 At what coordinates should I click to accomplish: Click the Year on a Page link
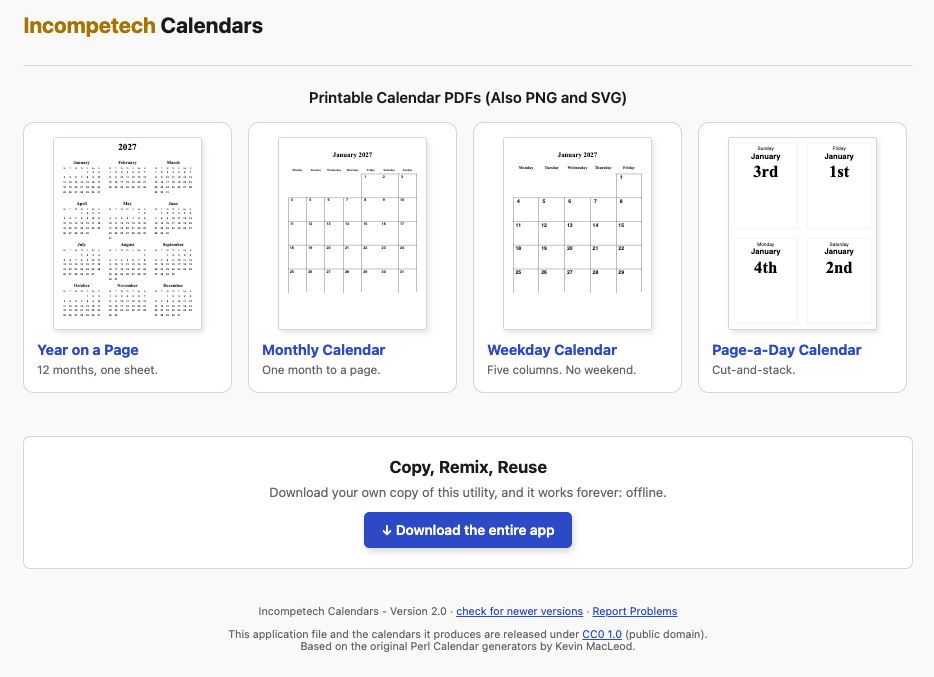click(x=88, y=350)
